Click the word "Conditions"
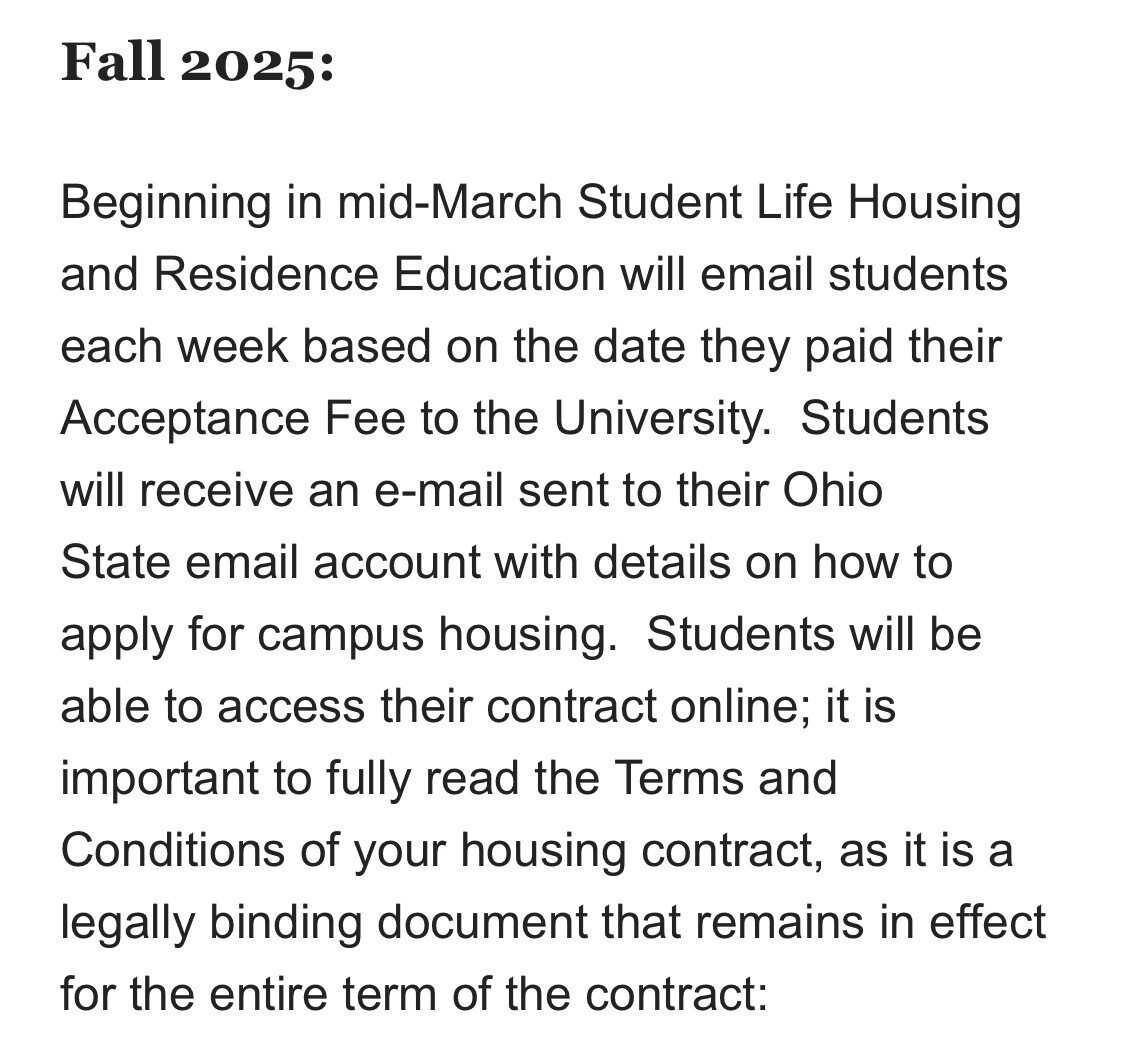The image size is (1125, 1051). [173, 851]
